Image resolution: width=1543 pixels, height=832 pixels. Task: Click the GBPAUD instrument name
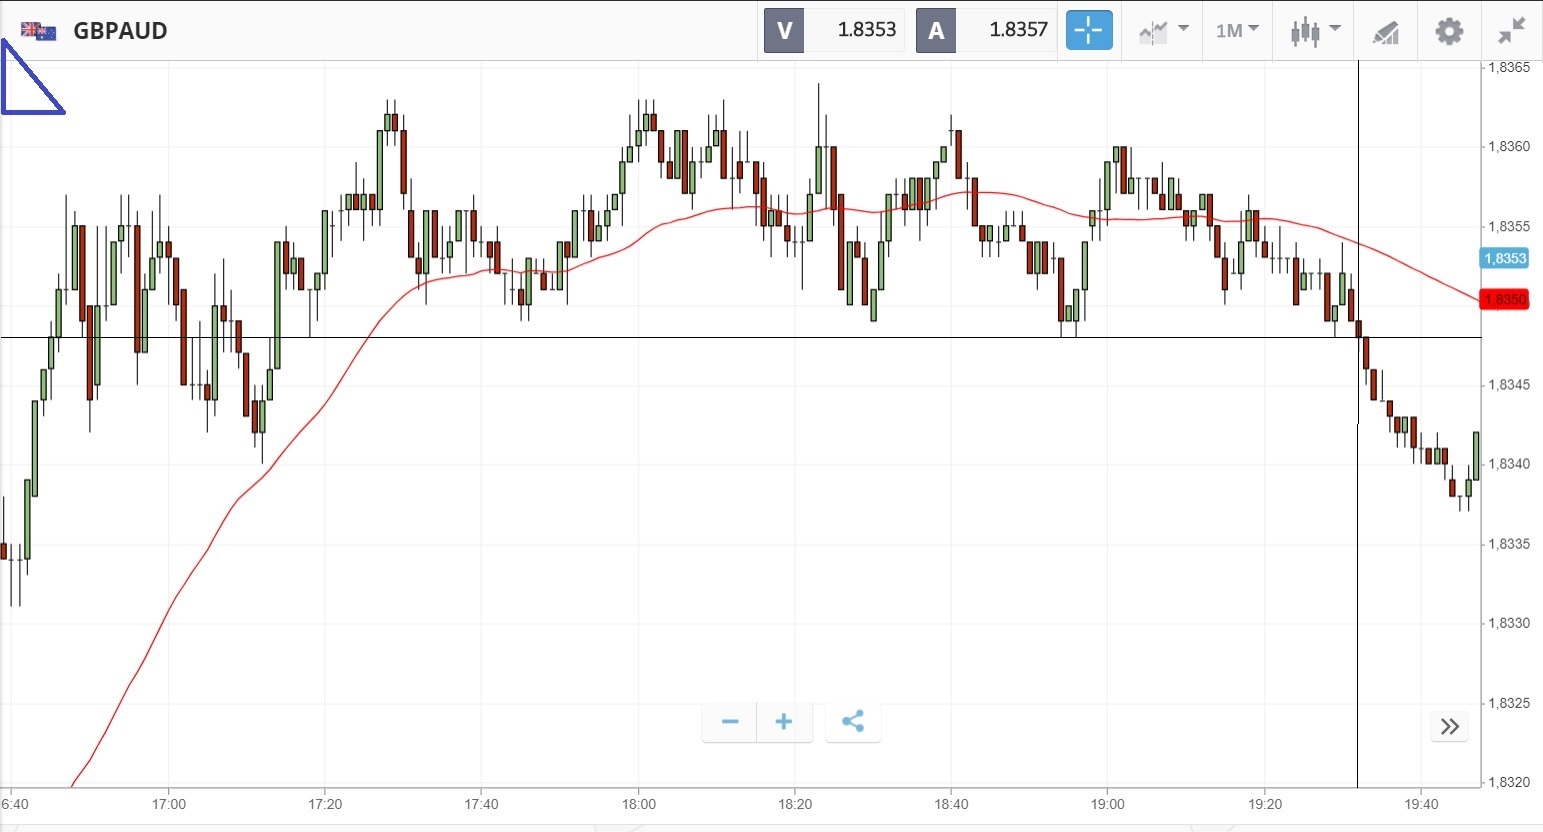pos(120,31)
